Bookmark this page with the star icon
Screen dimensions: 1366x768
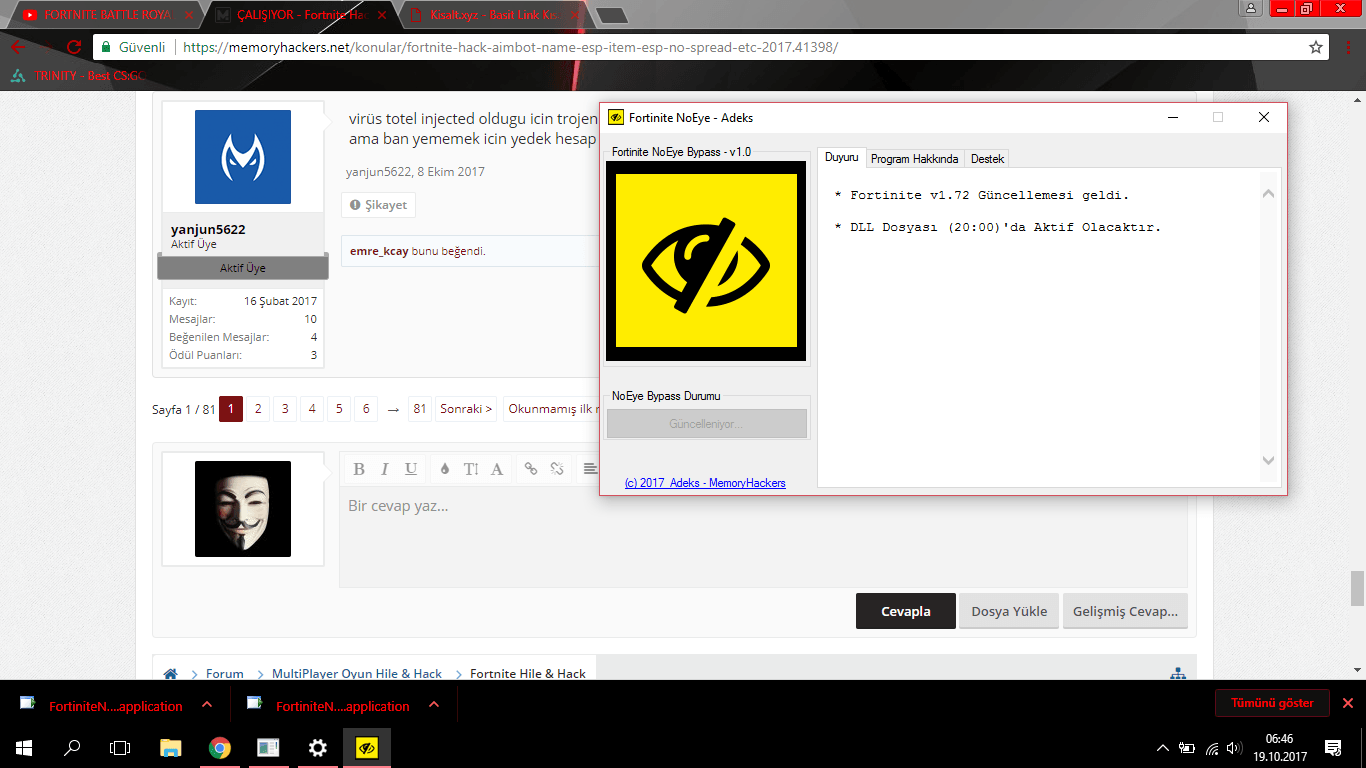pyautogui.click(x=1316, y=47)
